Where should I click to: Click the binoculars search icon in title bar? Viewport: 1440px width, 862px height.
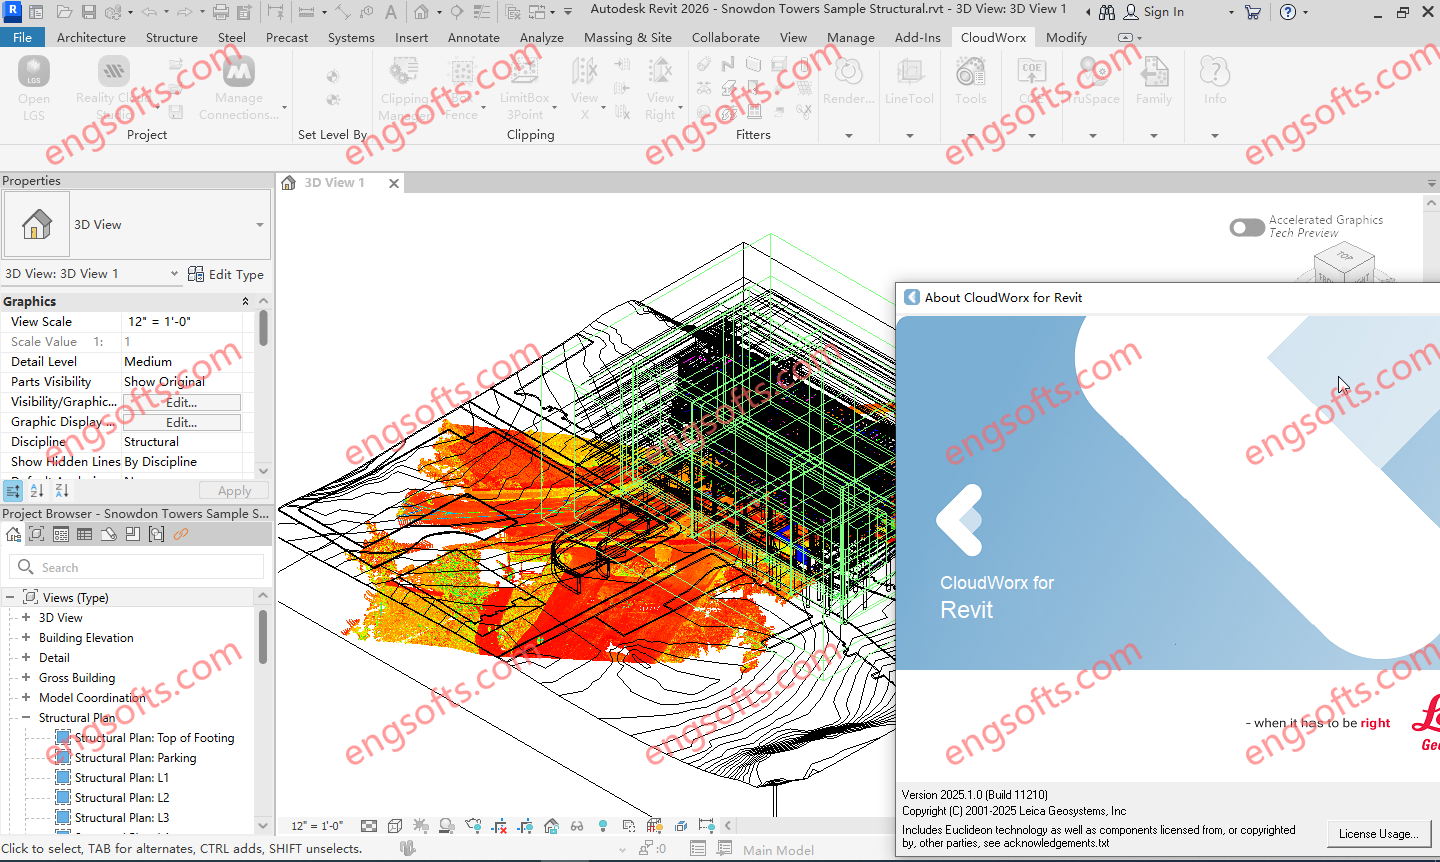(x=1107, y=12)
